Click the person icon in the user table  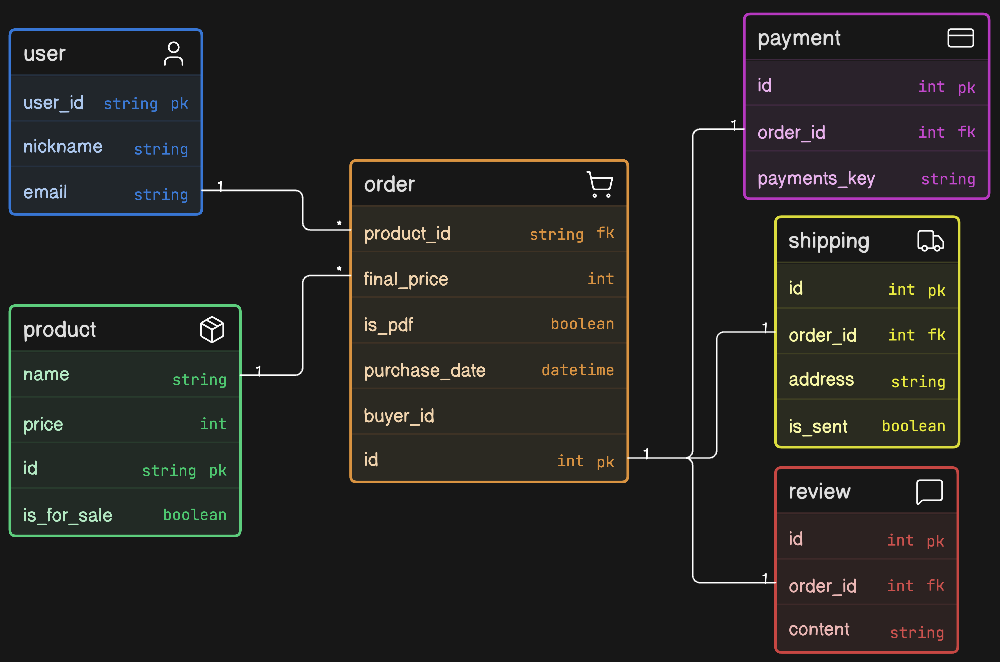[173, 54]
